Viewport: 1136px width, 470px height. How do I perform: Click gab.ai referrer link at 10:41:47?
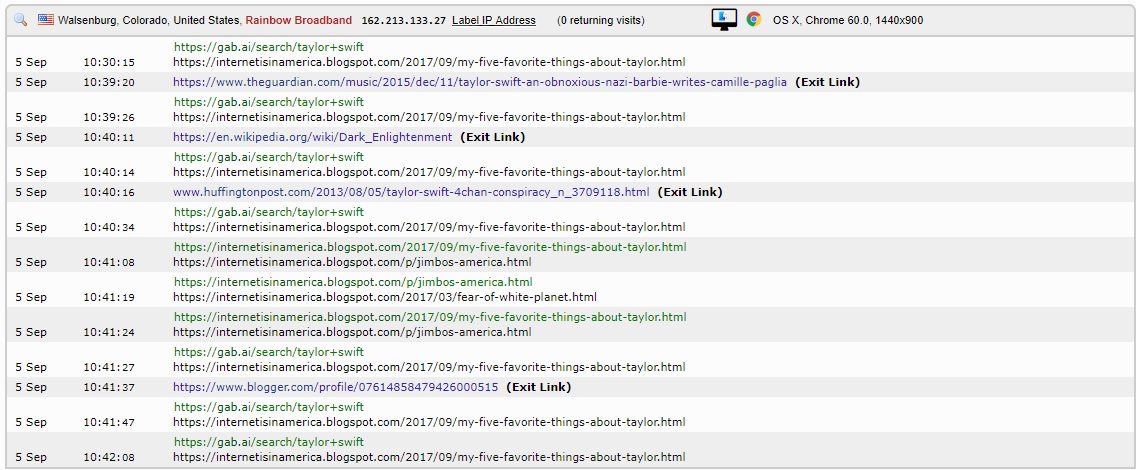[269, 407]
